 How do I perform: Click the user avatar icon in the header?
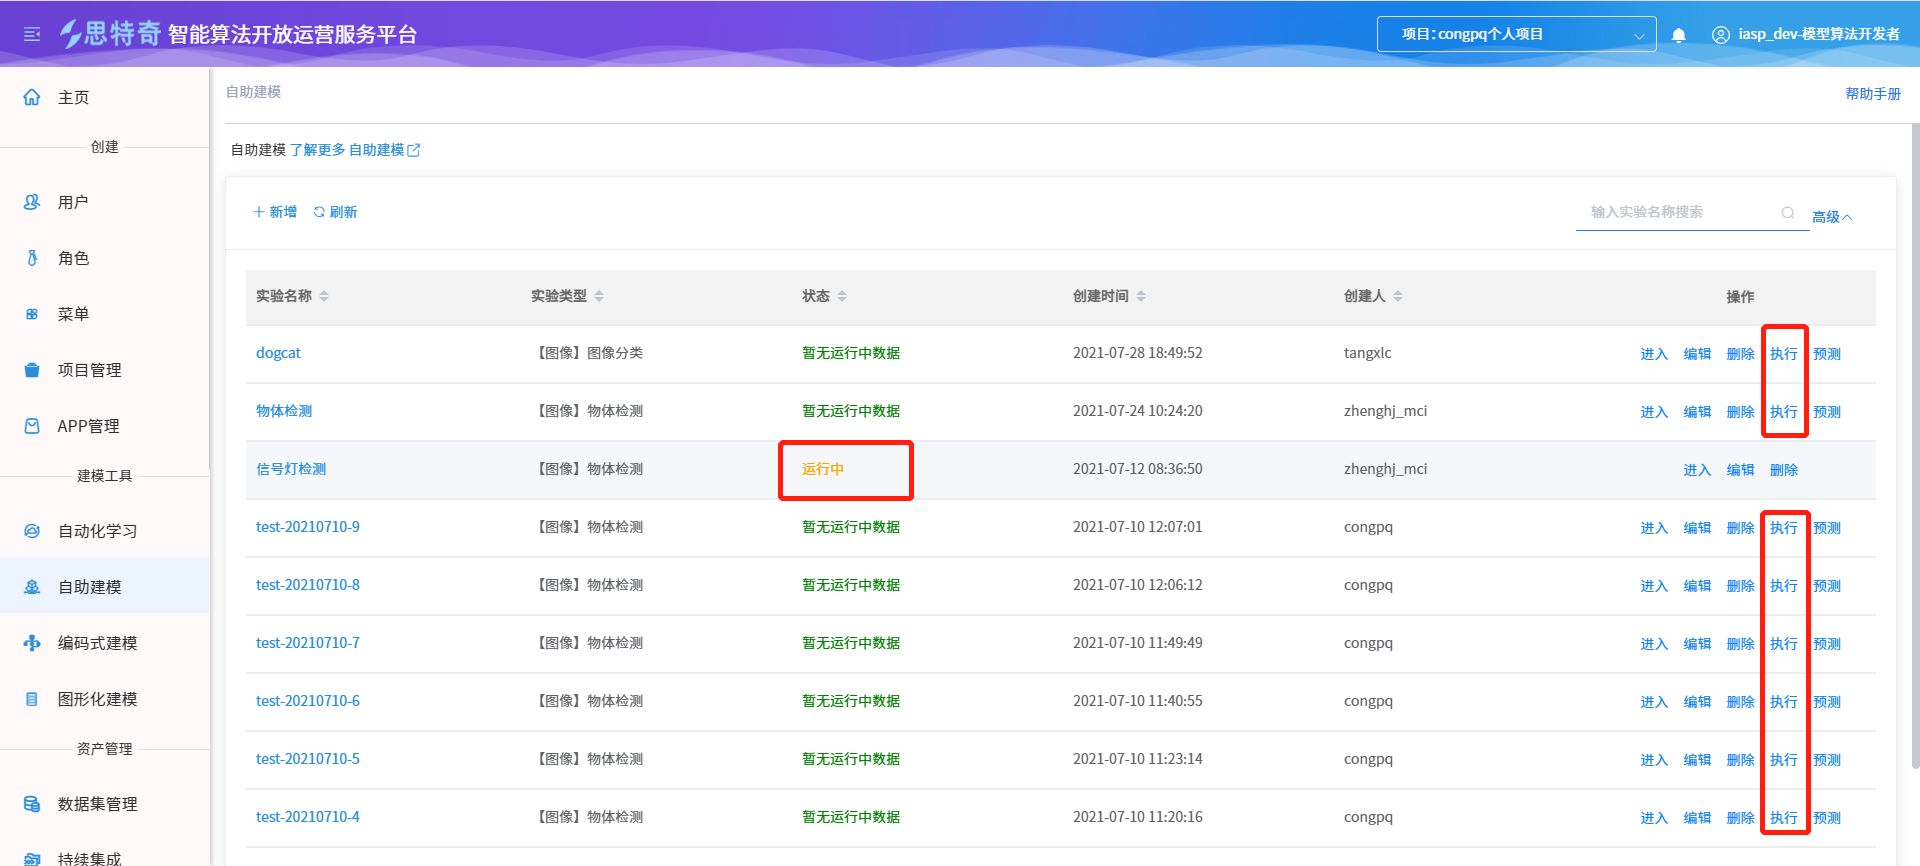pyautogui.click(x=1721, y=35)
